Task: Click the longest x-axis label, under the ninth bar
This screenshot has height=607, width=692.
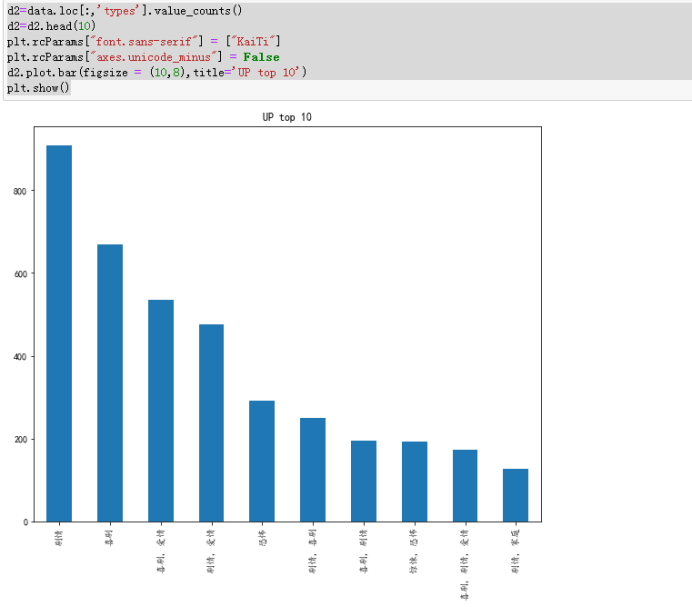Action: [465, 565]
